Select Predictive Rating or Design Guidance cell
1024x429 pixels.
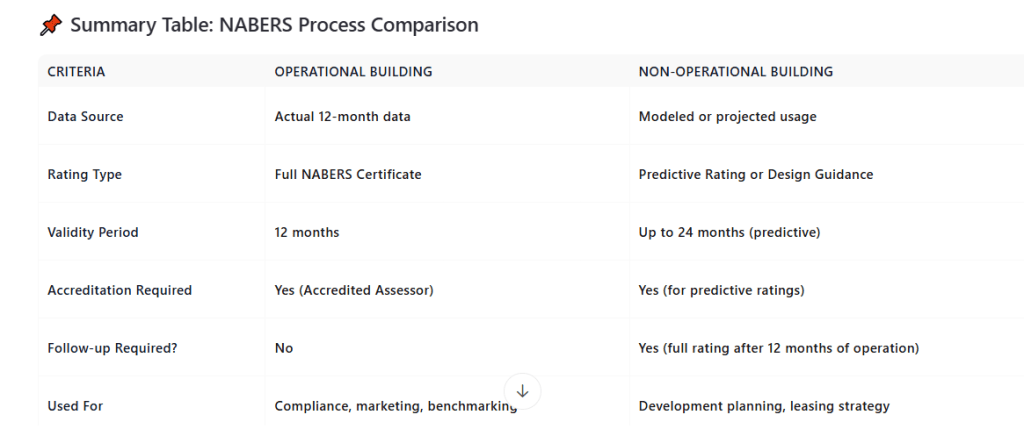coord(755,175)
